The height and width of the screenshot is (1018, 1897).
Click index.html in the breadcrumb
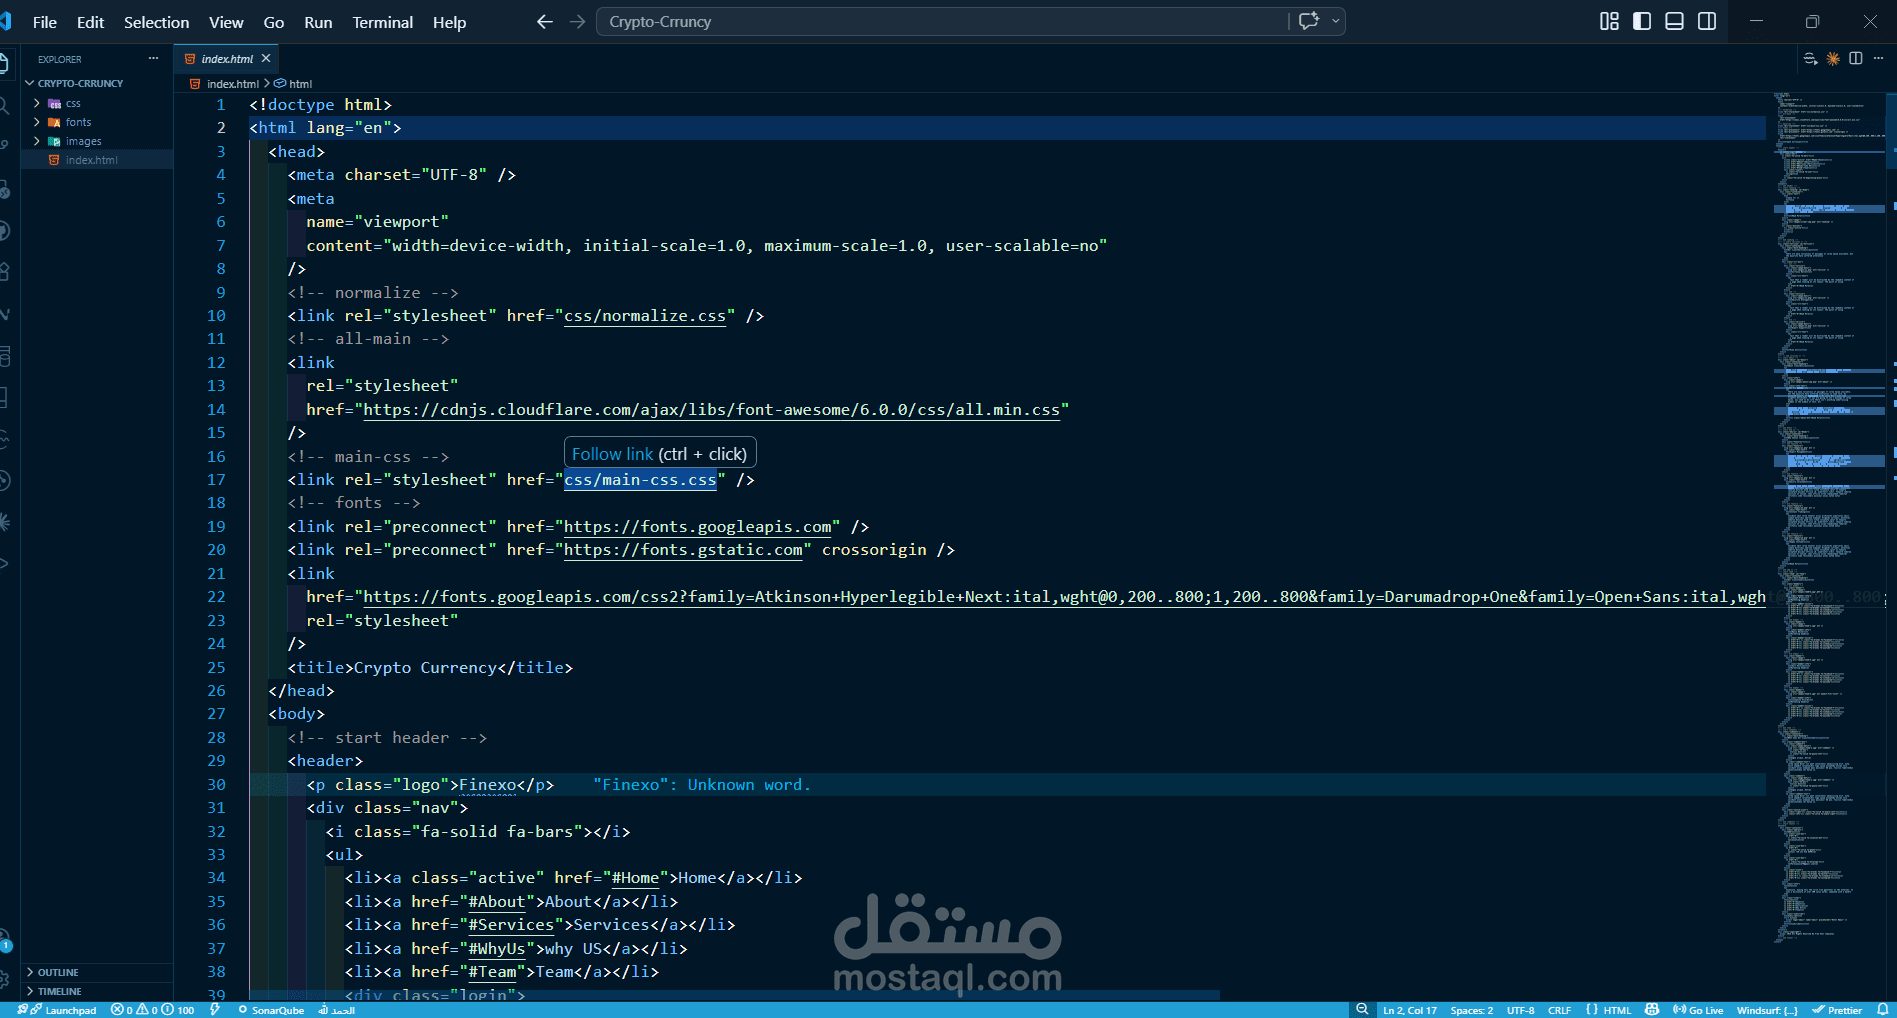232,84
